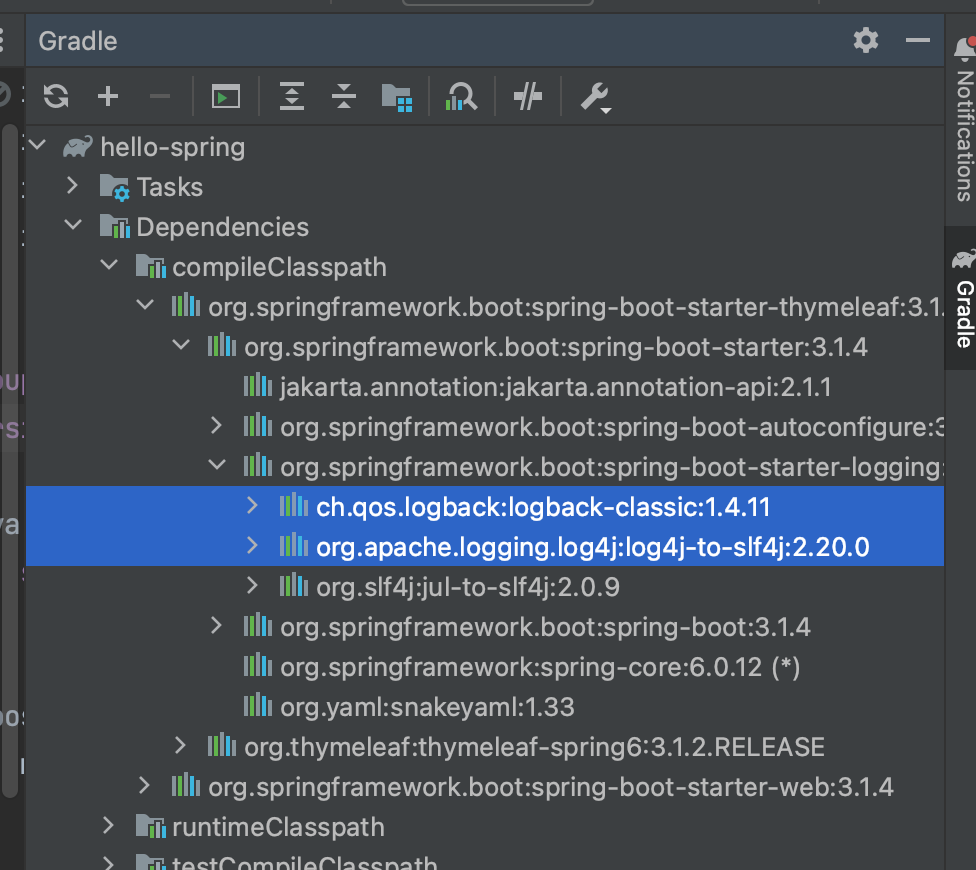Collapse spring-boot-starter-logging dependency

click(217, 465)
